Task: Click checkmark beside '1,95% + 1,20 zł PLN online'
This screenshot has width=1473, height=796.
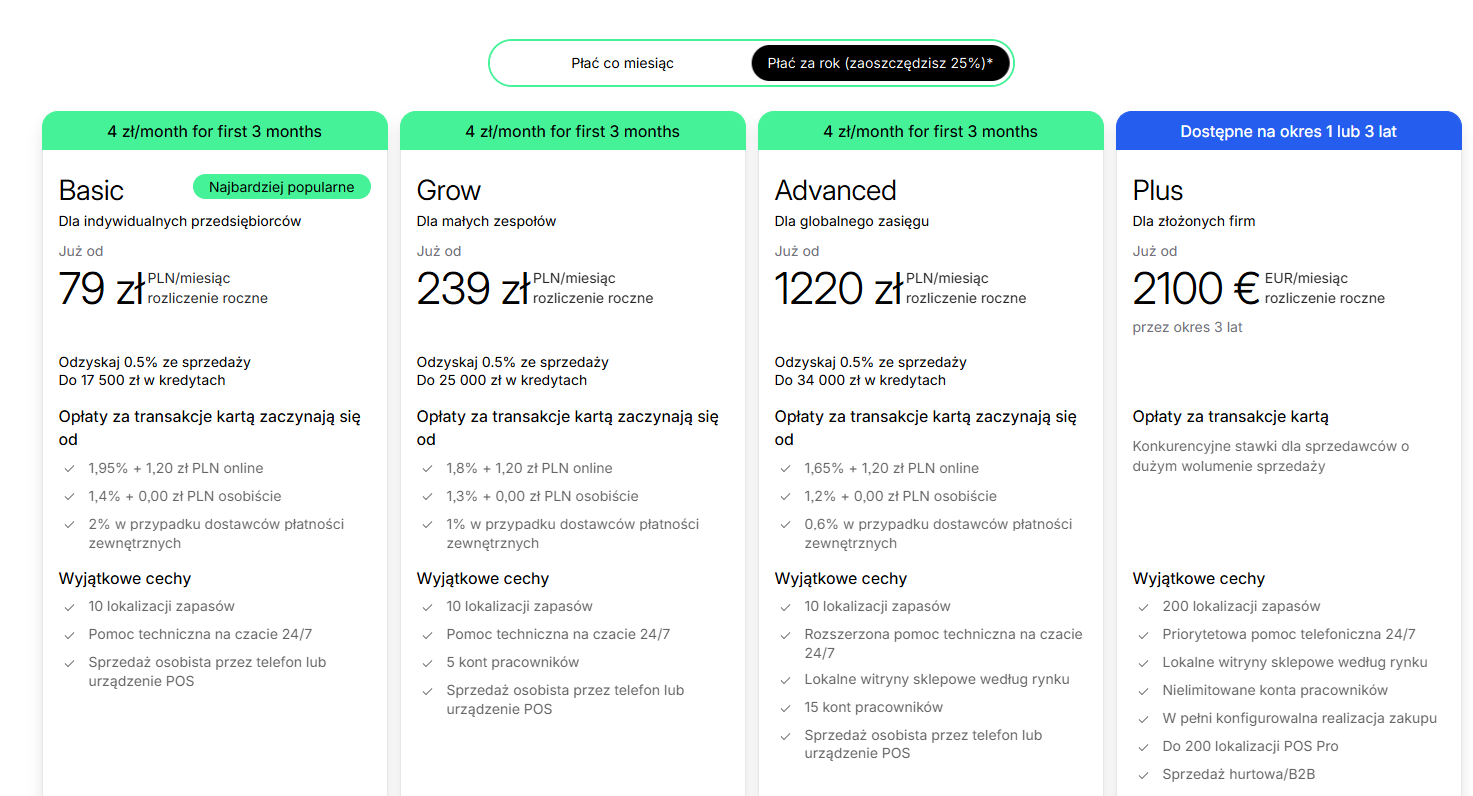Action: pos(69,468)
